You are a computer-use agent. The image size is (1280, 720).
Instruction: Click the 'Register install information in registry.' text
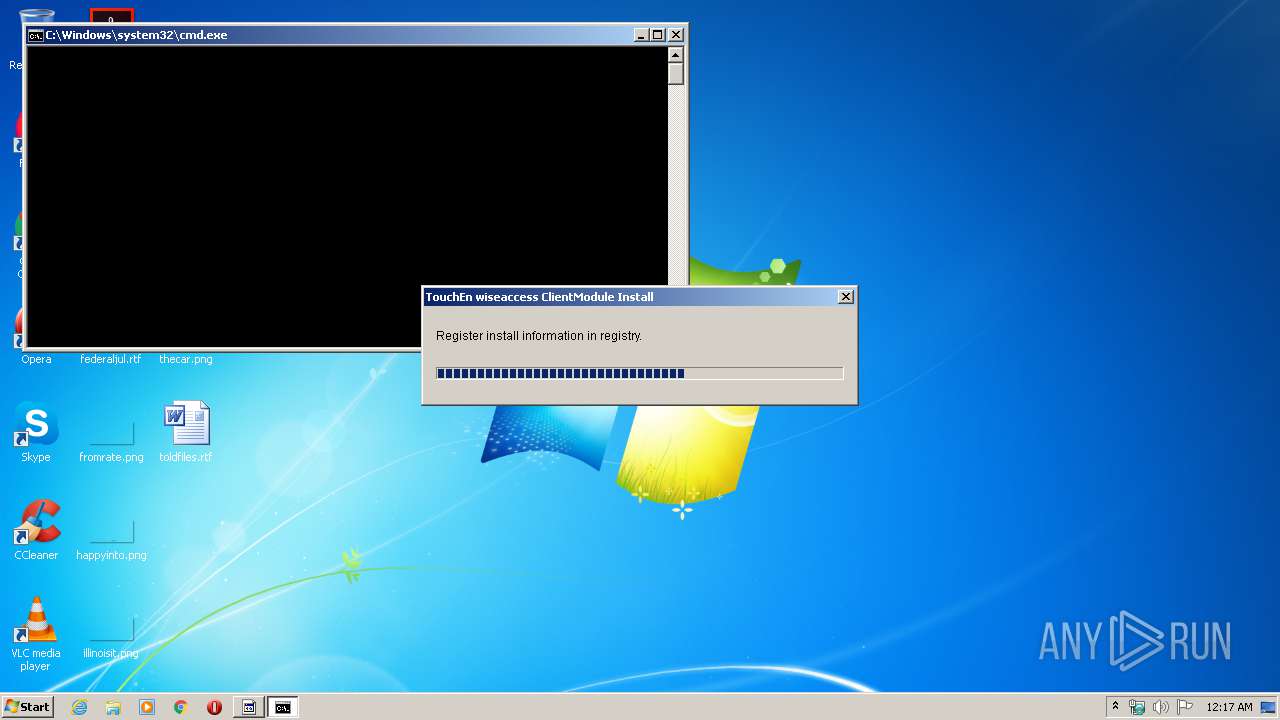coord(539,336)
